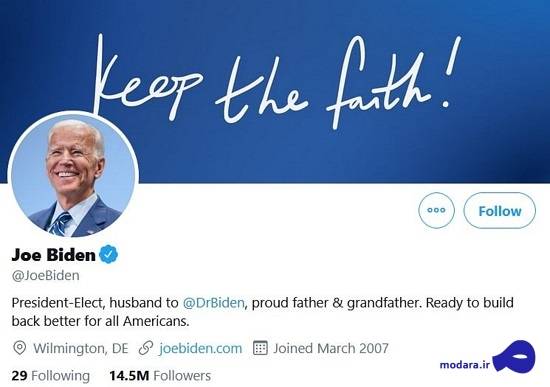The image size is (550, 387).
Task: Open the profile picture thumbnail
Action: click(73, 176)
